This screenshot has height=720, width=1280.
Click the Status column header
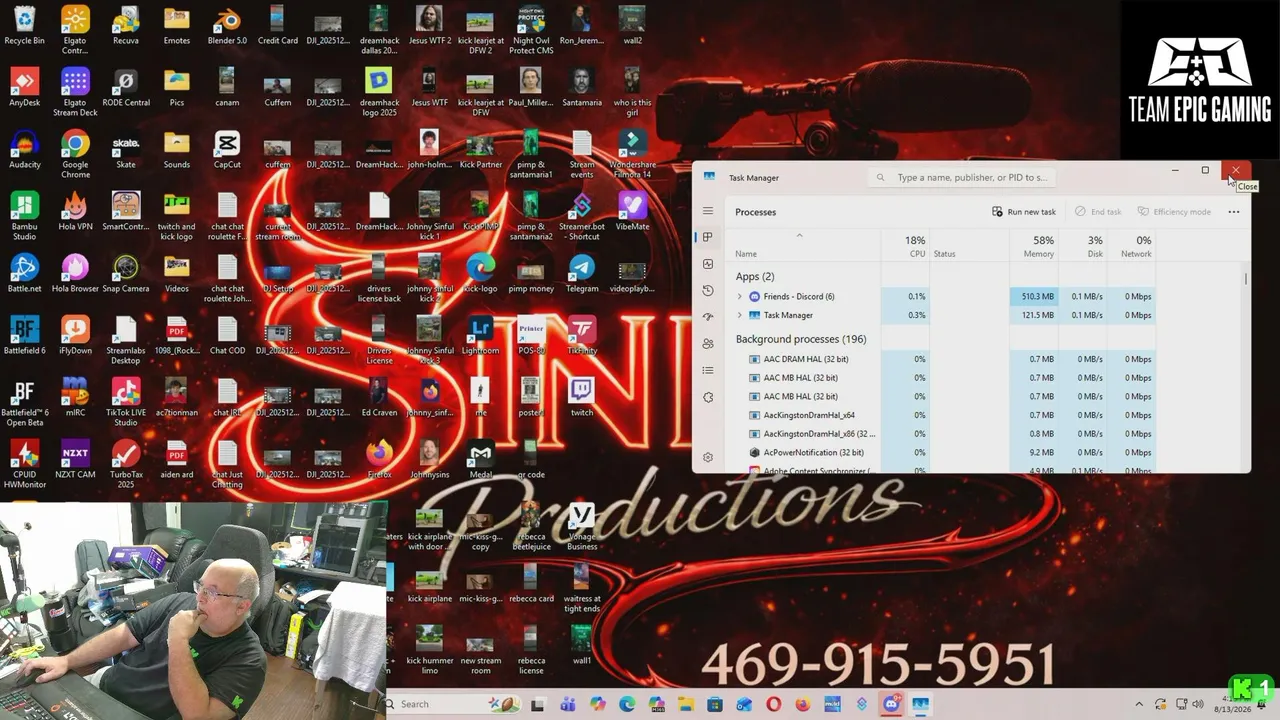tap(945, 254)
